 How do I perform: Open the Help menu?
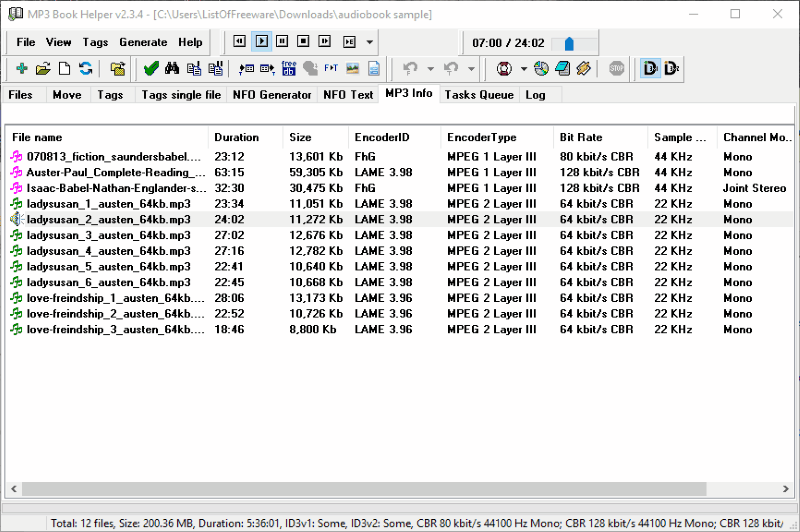190,42
